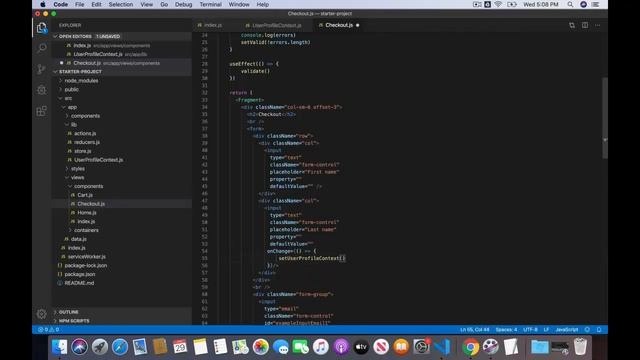Open package.json in the file tree

point(121,274)
